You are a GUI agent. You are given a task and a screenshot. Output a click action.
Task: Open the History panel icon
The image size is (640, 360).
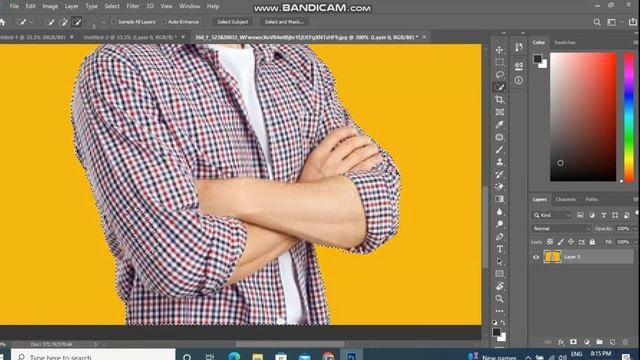pyautogui.click(x=519, y=47)
